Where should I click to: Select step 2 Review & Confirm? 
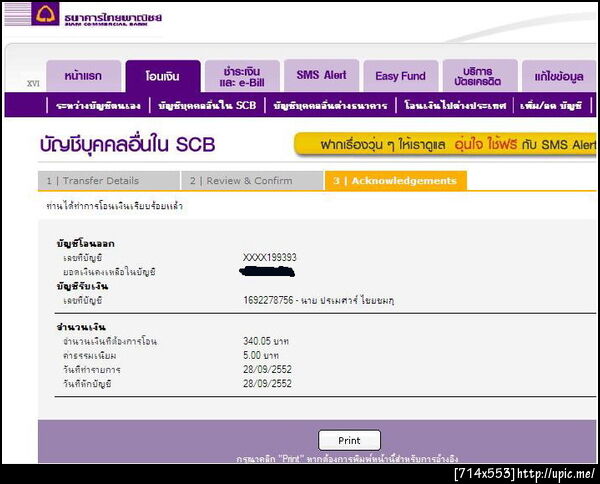[252, 181]
